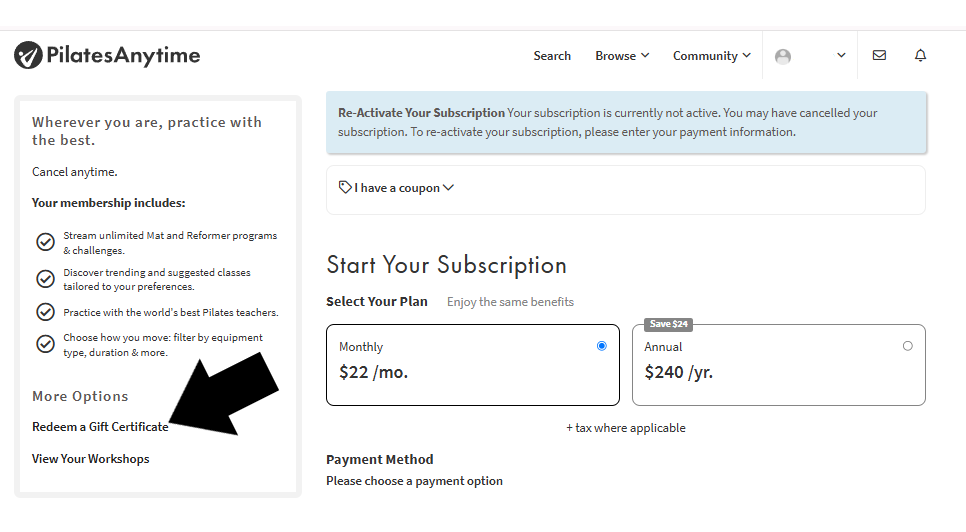Expand the Browse dropdown menu
966x532 pixels.
click(622, 55)
